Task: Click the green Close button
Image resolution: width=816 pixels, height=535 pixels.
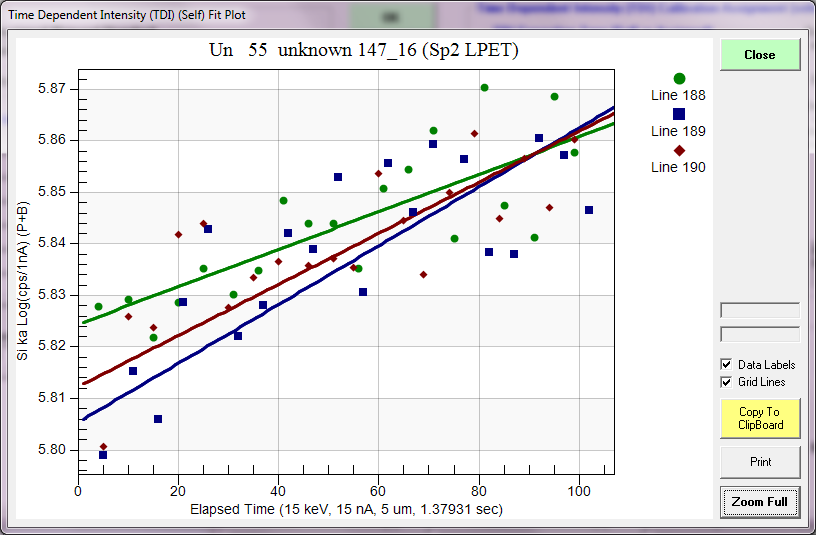Action: (x=760, y=55)
